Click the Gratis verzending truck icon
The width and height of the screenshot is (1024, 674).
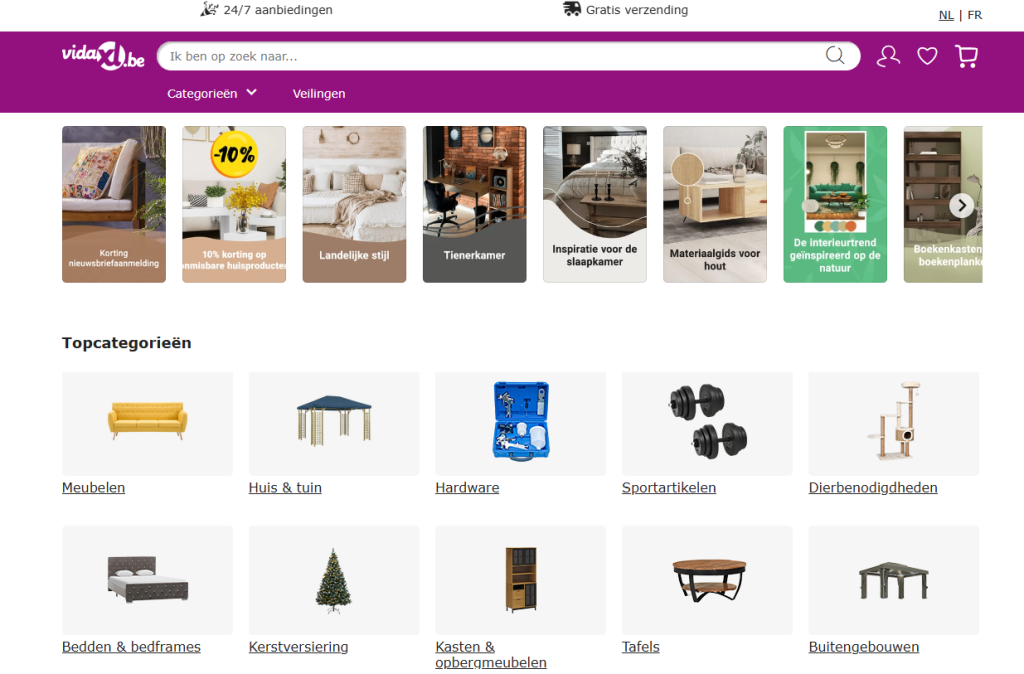572,9
